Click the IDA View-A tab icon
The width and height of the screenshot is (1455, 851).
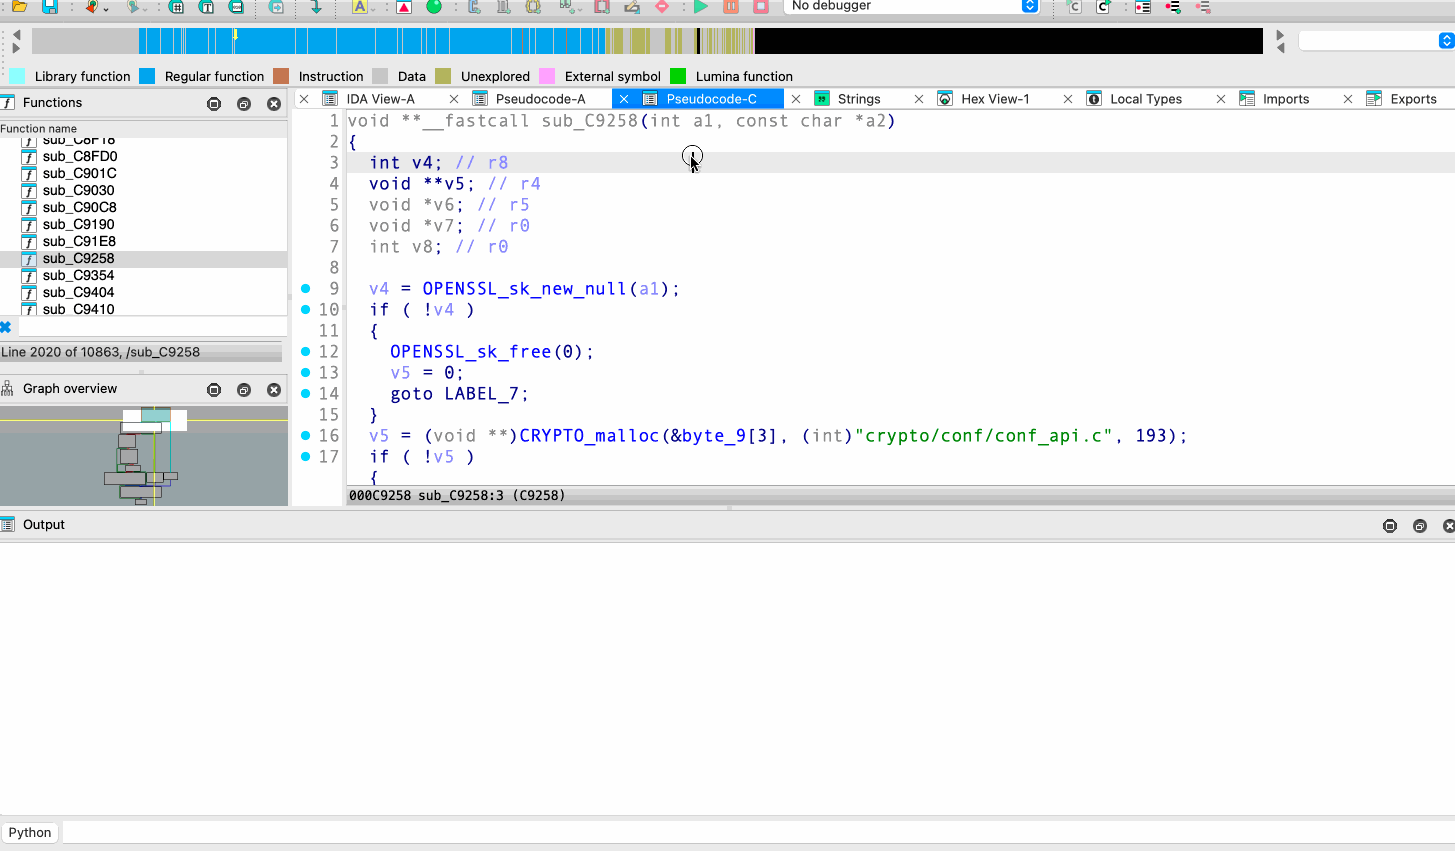pos(330,99)
